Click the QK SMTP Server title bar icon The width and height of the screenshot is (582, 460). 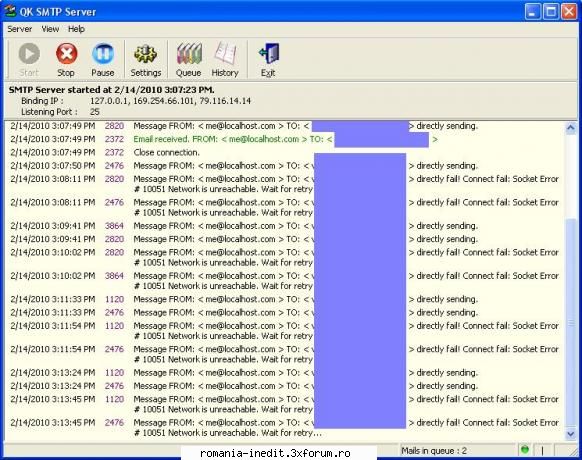10,11
